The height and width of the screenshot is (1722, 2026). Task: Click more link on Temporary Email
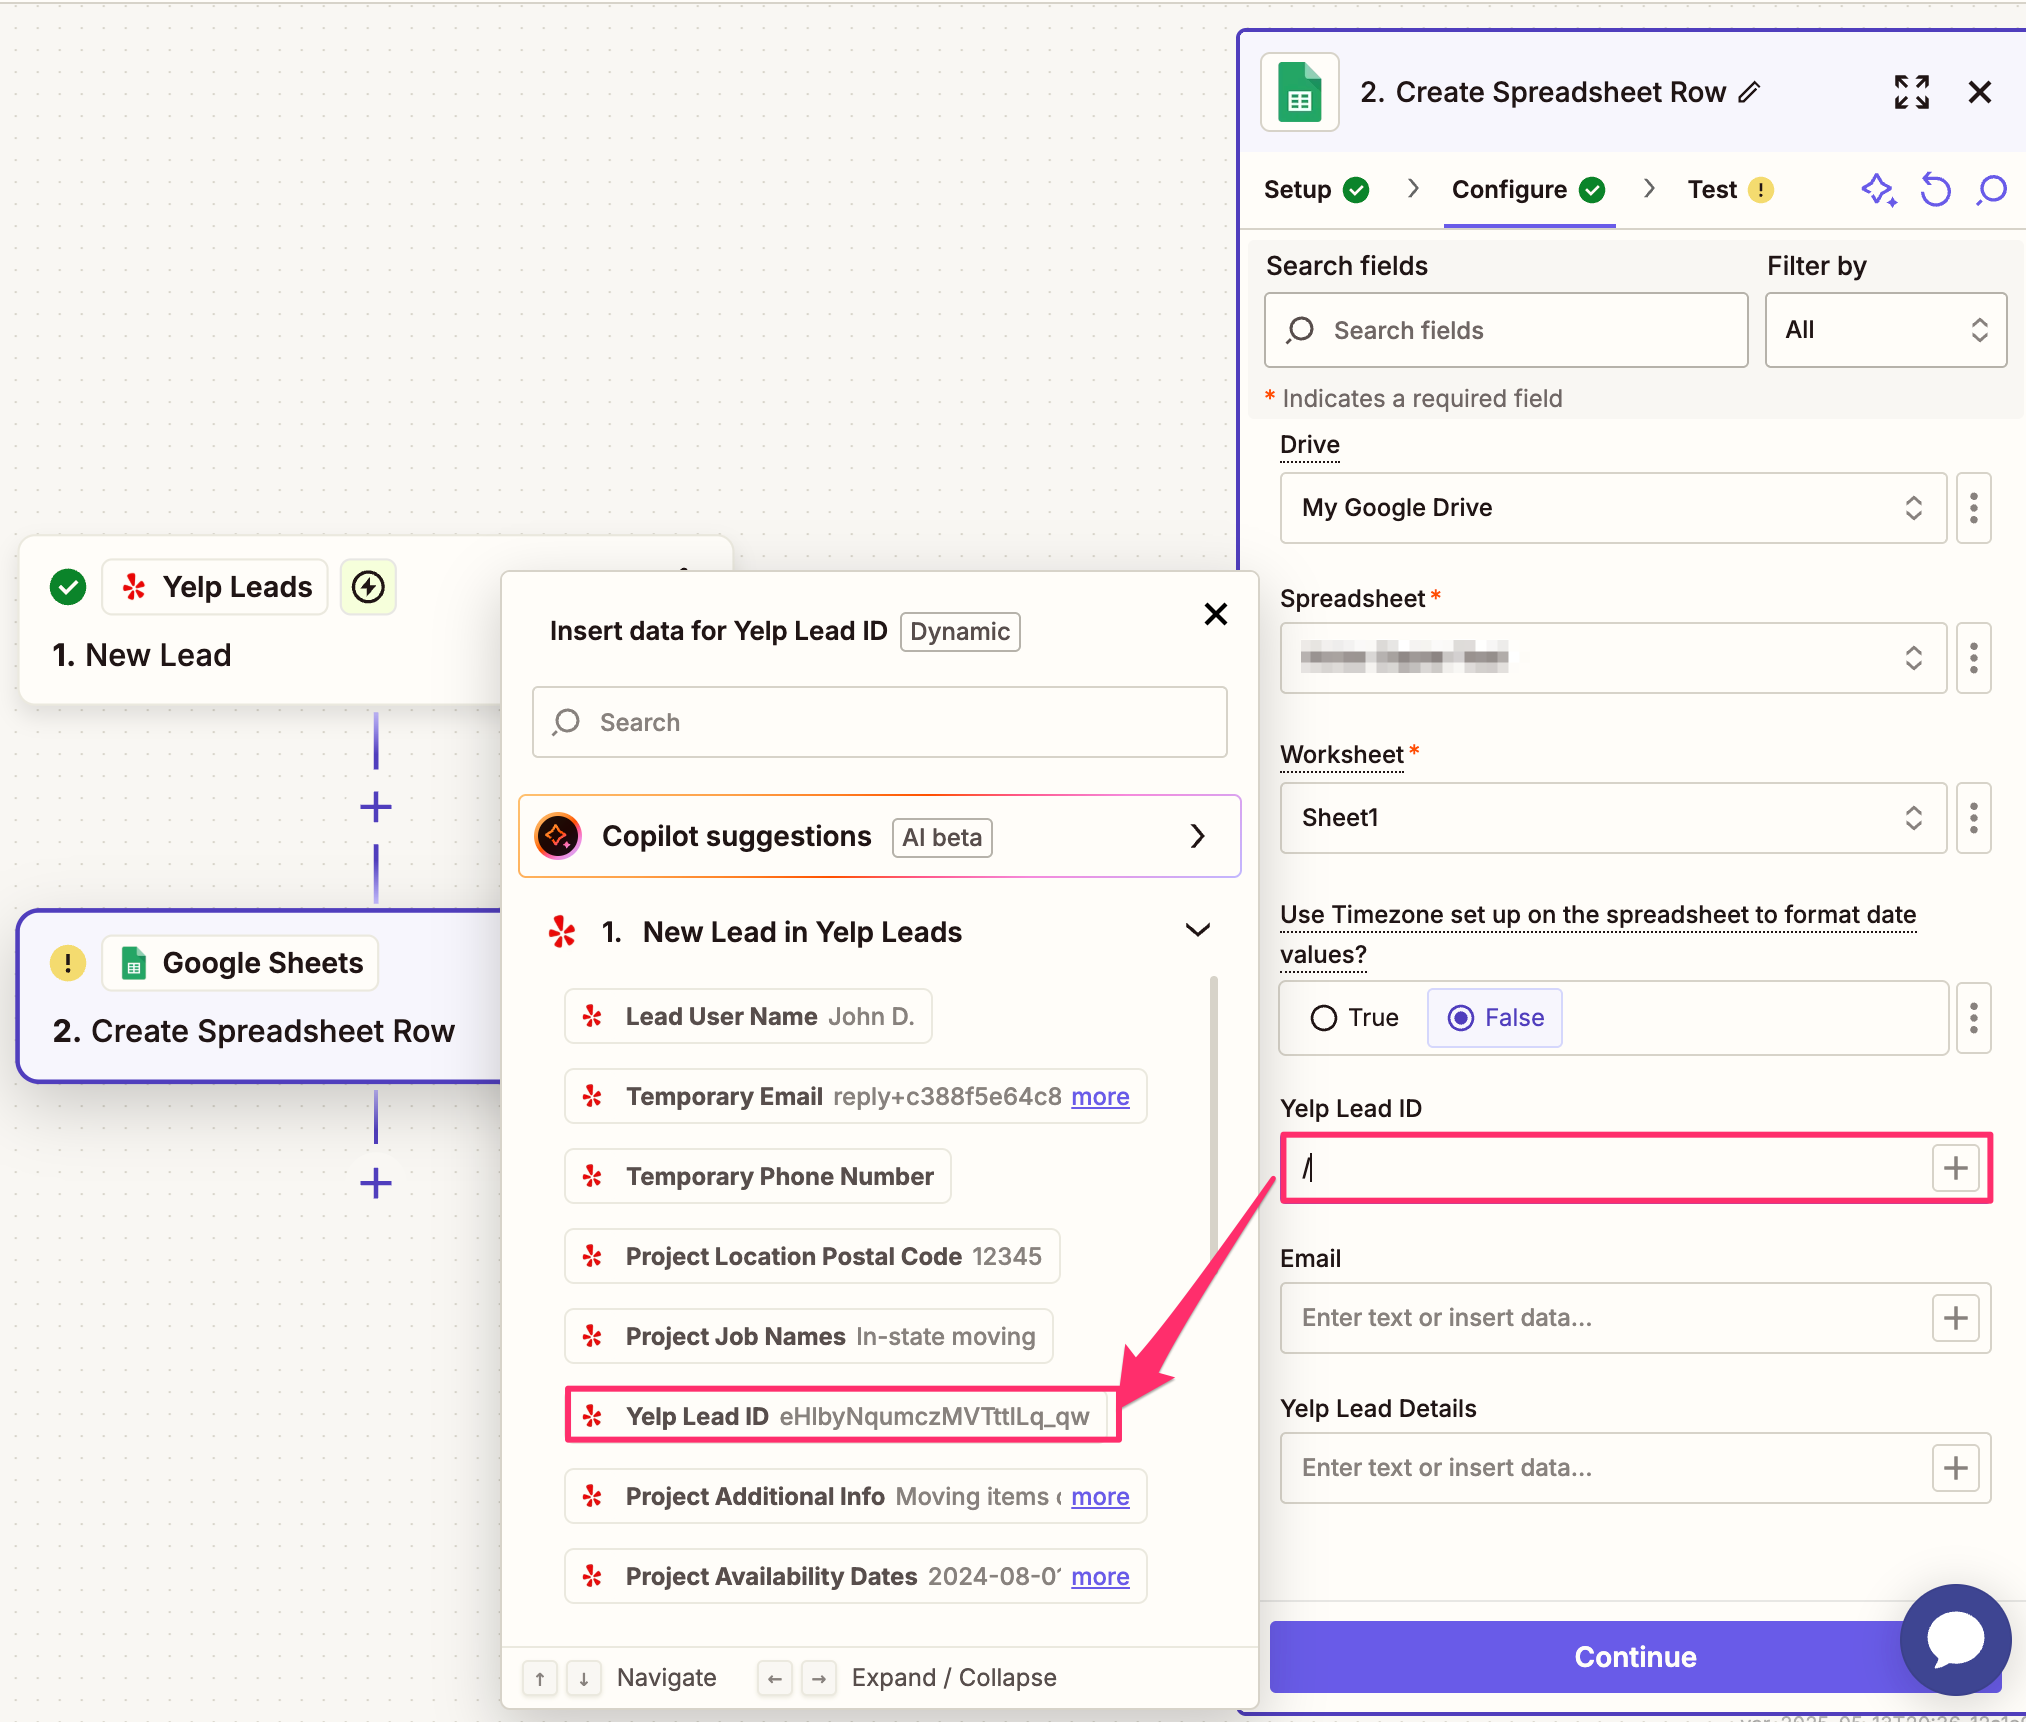point(1100,1097)
